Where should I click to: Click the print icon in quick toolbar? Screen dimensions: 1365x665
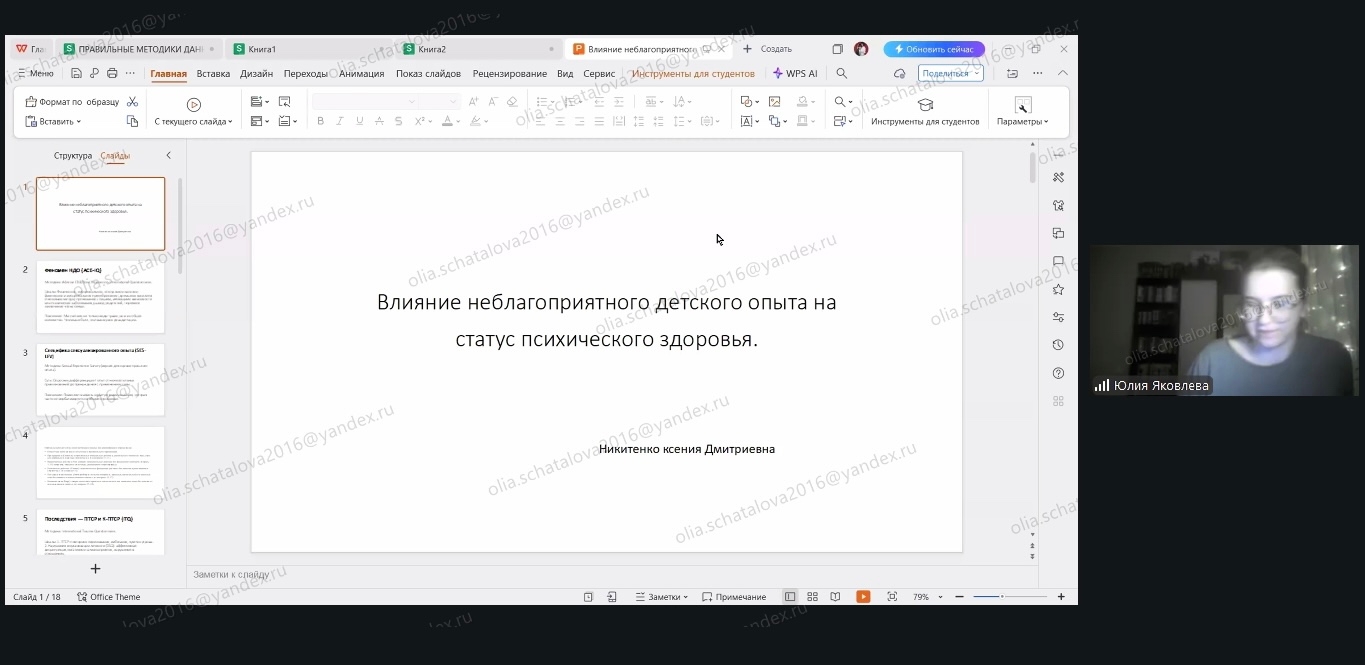[112, 73]
